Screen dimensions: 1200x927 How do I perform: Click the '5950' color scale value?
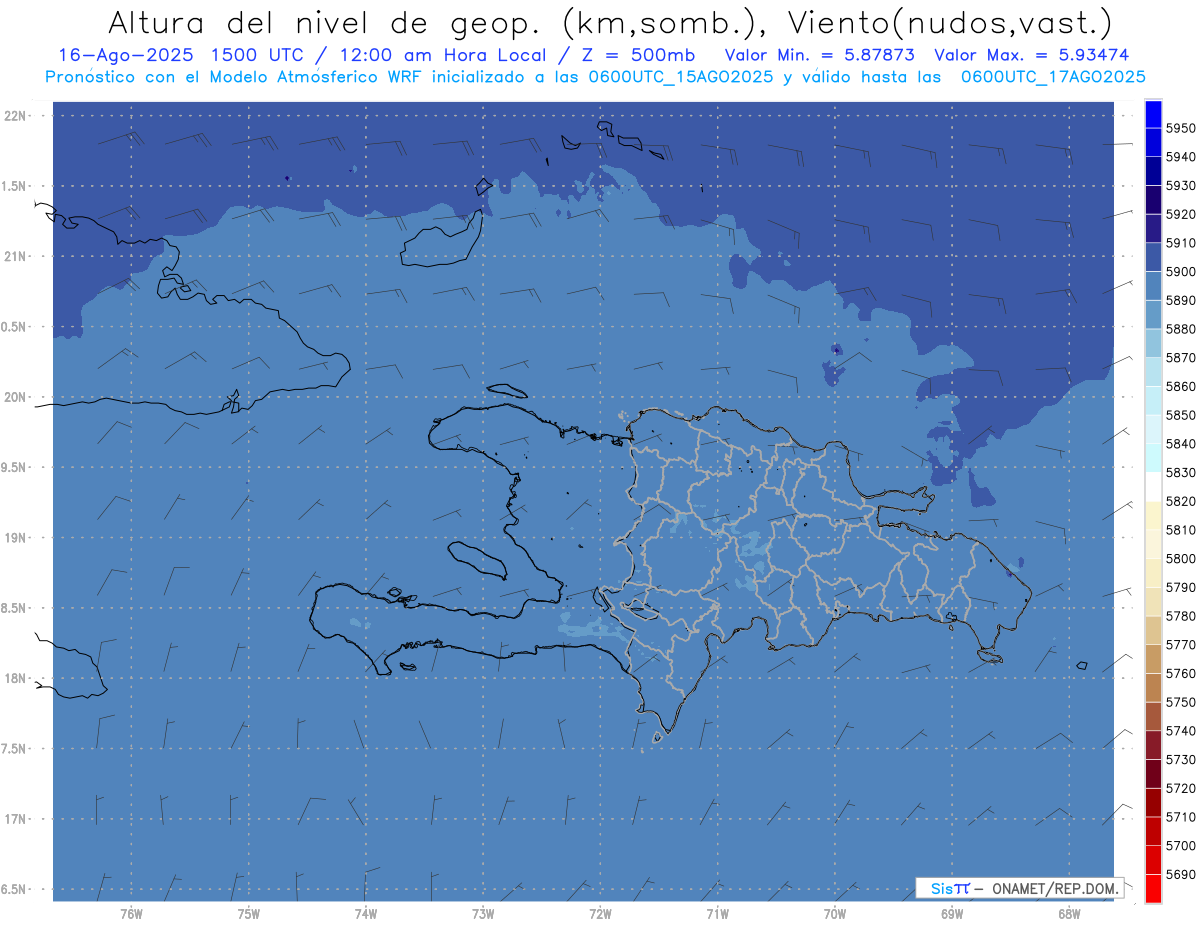1180,128
